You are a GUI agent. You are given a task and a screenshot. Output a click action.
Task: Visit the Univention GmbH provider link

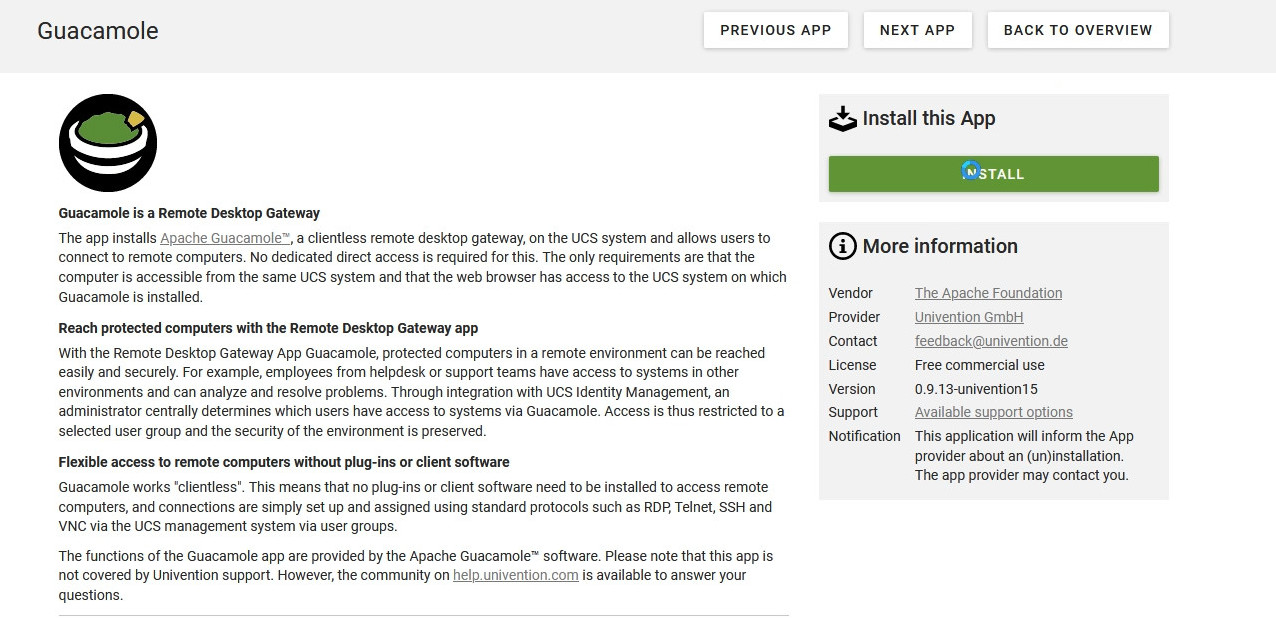(x=968, y=317)
